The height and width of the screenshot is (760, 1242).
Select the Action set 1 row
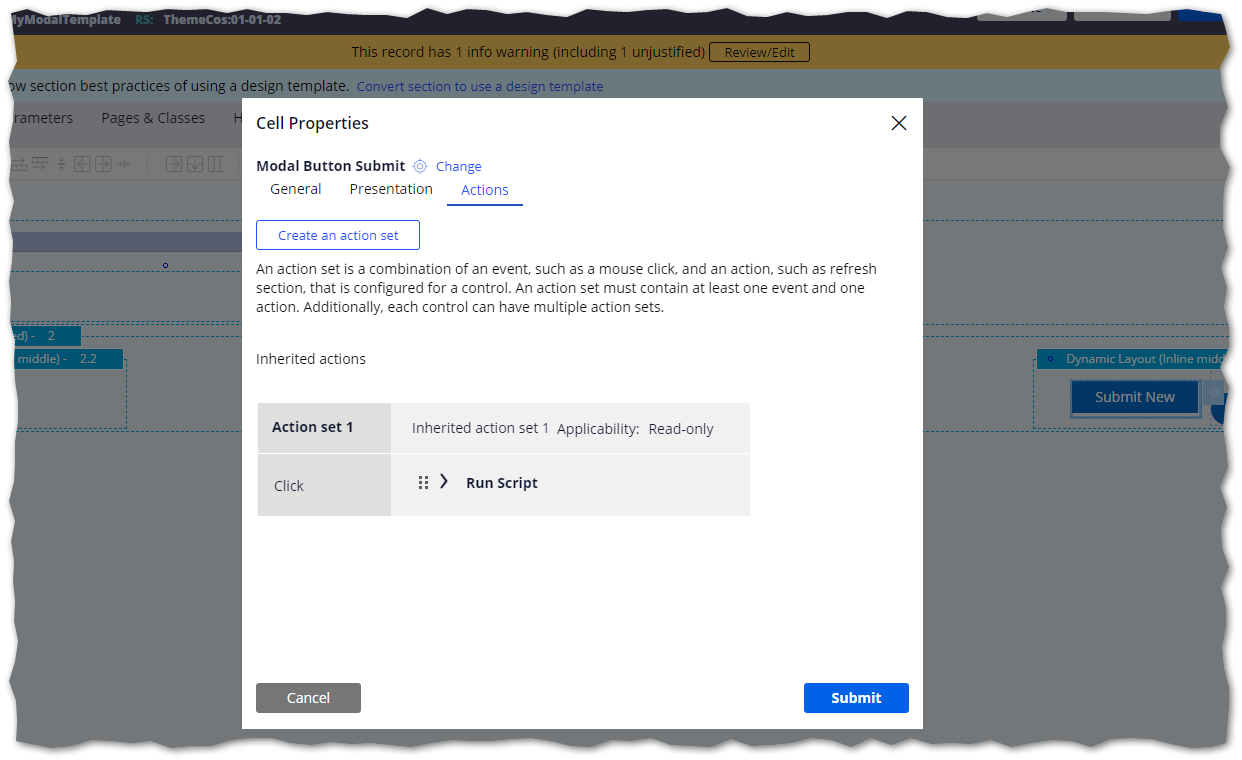pos(311,428)
